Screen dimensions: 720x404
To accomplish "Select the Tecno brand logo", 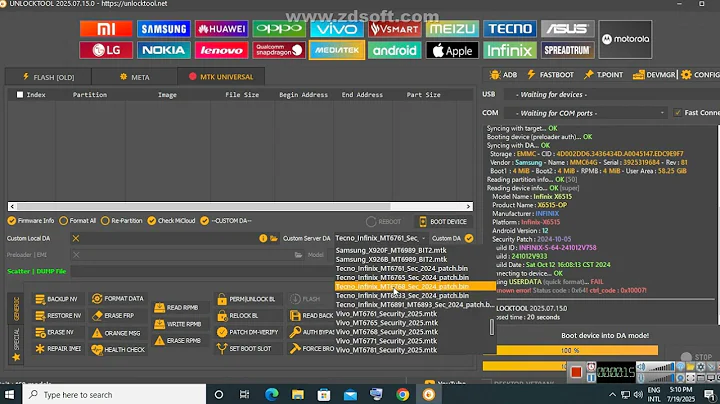I will coord(510,29).
